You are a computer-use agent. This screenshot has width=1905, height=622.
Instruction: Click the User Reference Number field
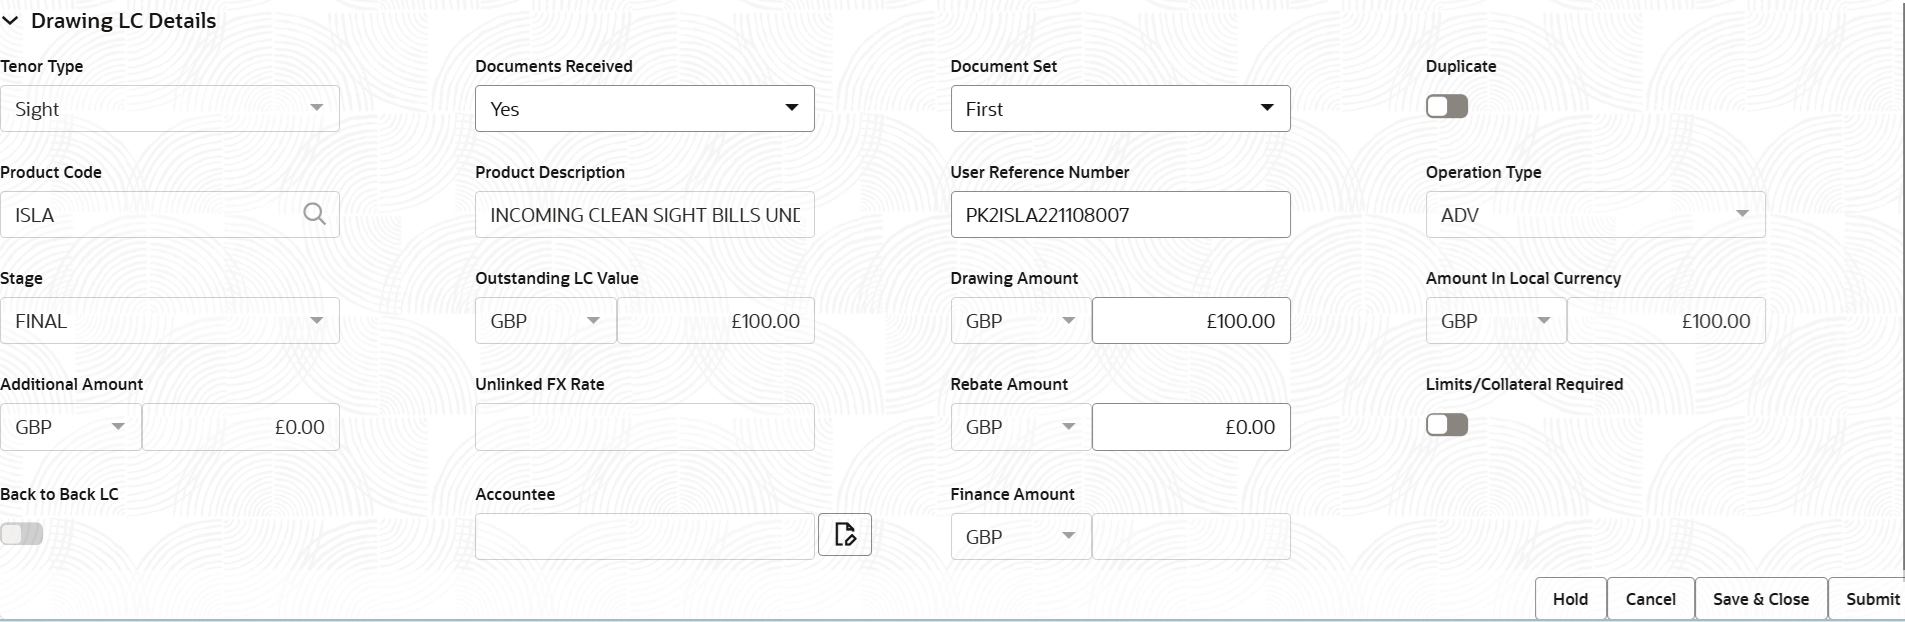[x=1120, y=214]
